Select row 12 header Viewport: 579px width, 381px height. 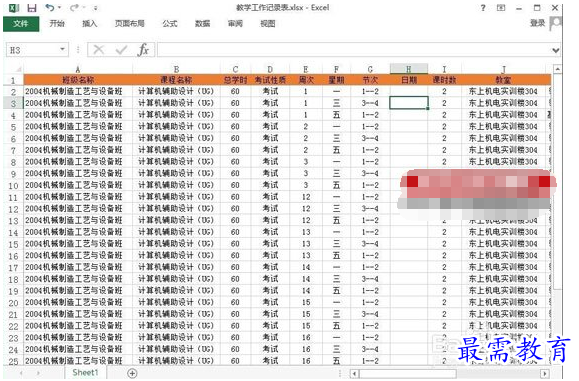[13, 209]
